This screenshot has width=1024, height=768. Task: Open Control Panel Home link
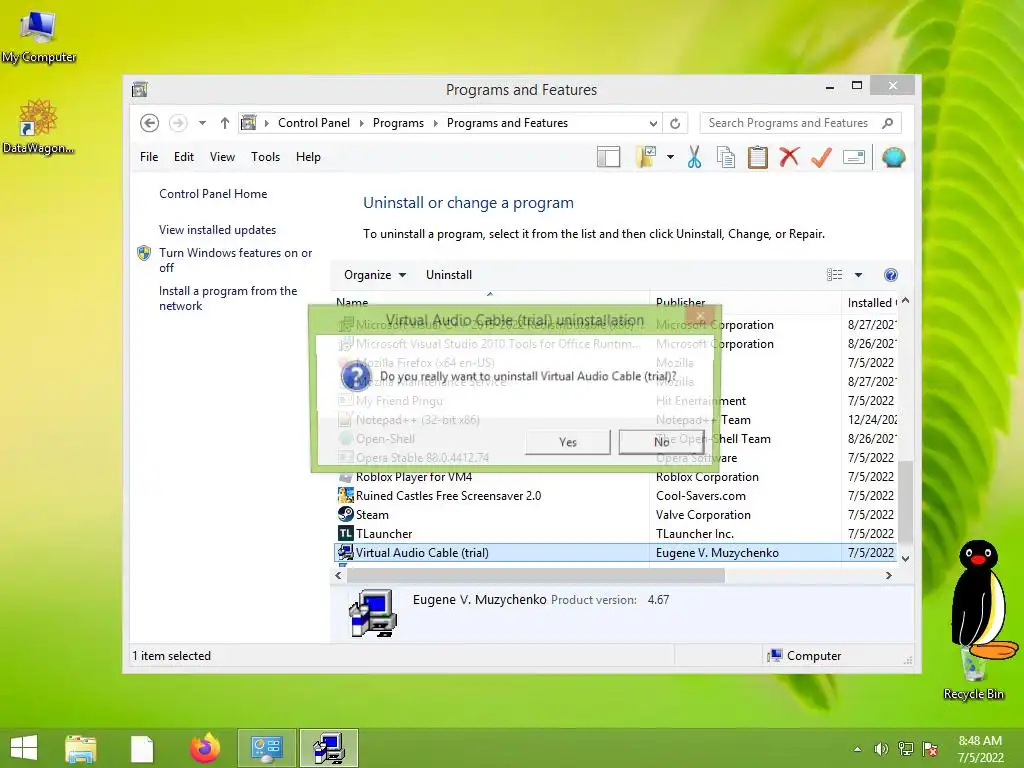213,194
